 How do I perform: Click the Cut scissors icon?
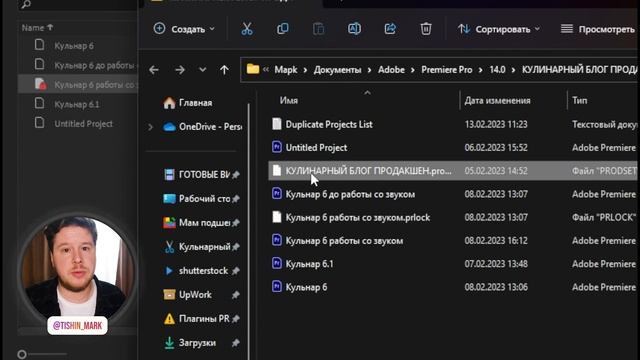tap(247, 29)
